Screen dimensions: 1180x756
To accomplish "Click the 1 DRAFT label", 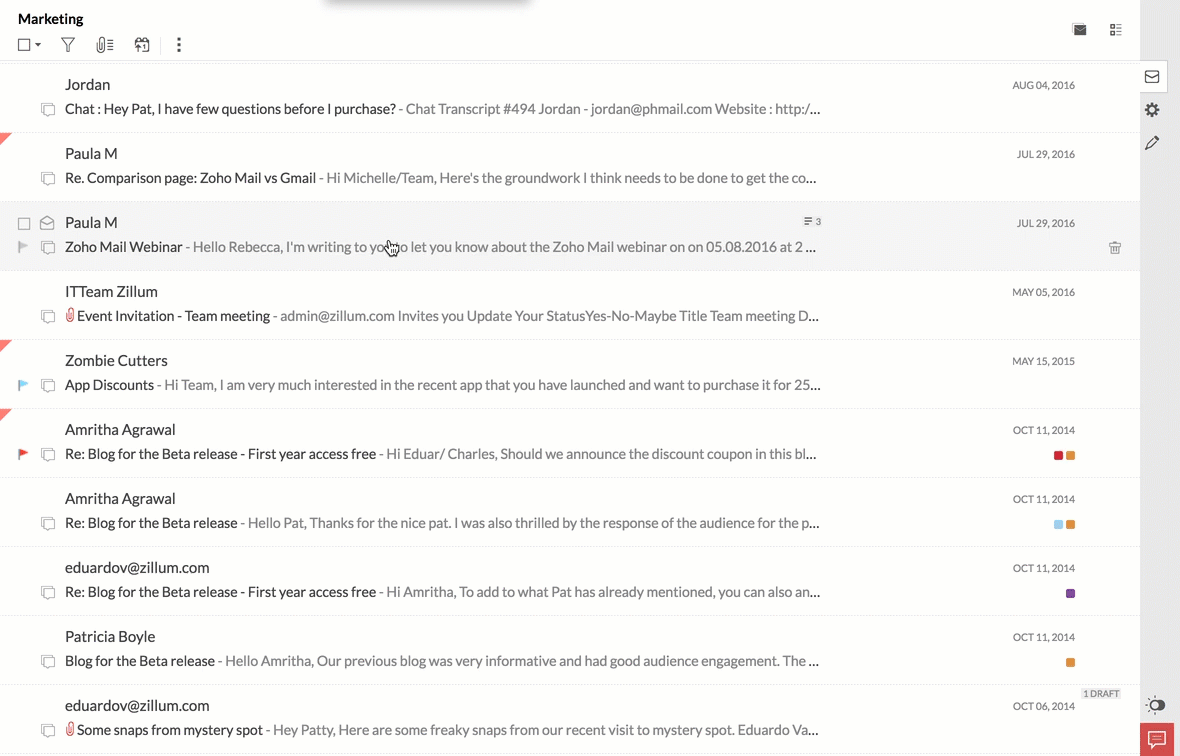I will point(1100,693).
